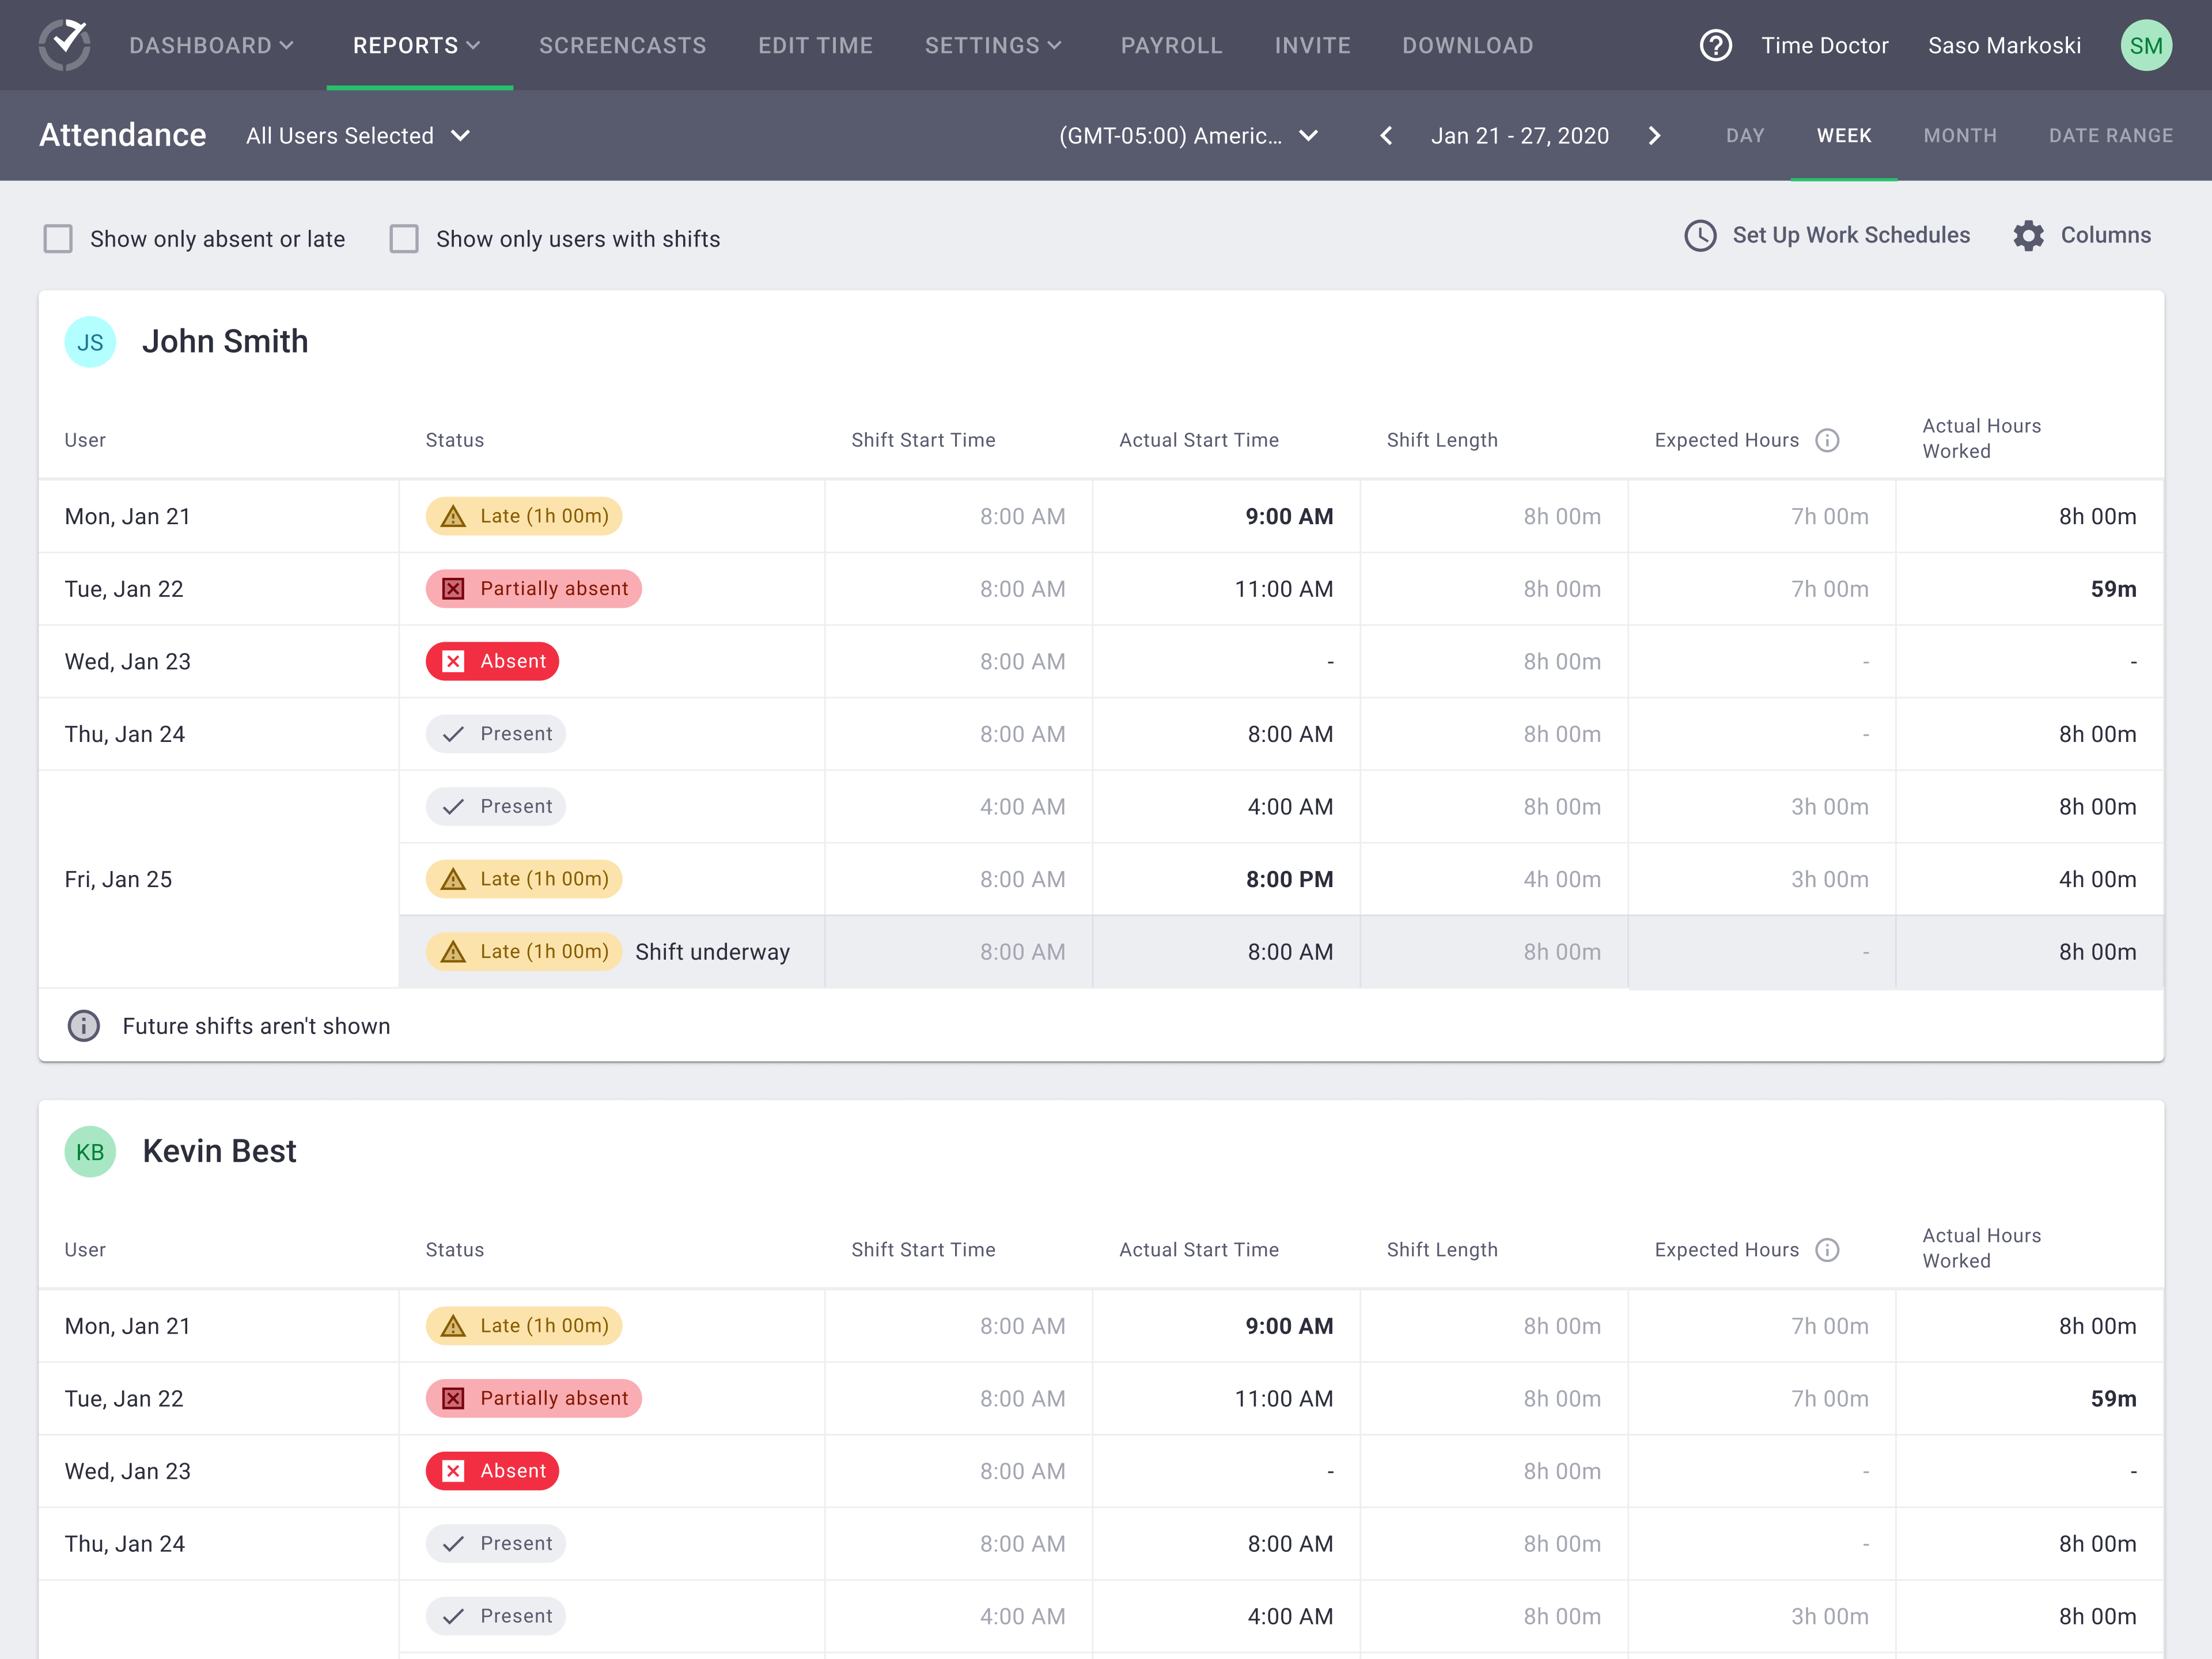Image resolution: width=2212 pixels, height=1659 pixels.
Task: Expand the All Users Selected dropdown
Action: (358, 136)
